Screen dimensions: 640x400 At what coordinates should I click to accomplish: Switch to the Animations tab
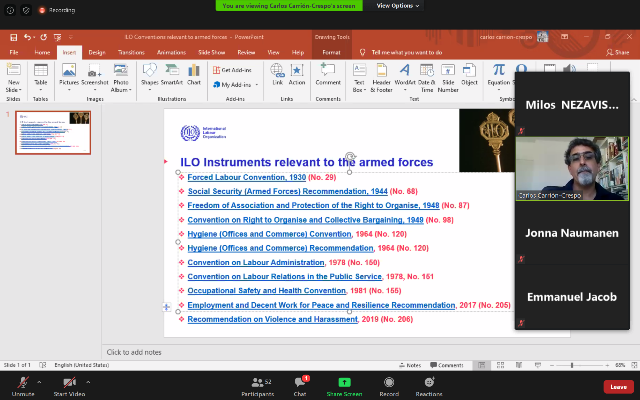coord(171,52)
